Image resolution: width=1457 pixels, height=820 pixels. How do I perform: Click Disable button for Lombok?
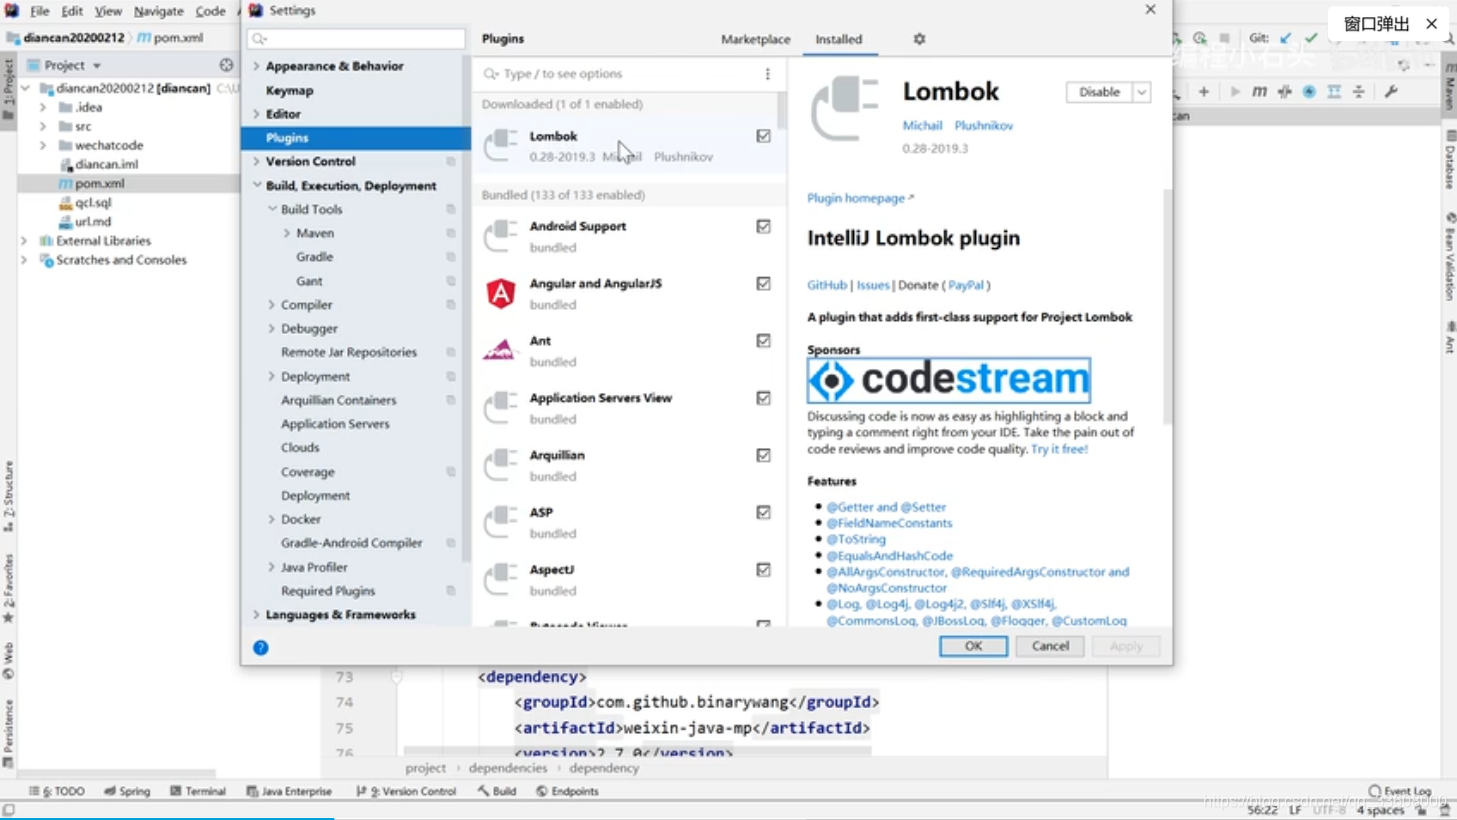1099,92
